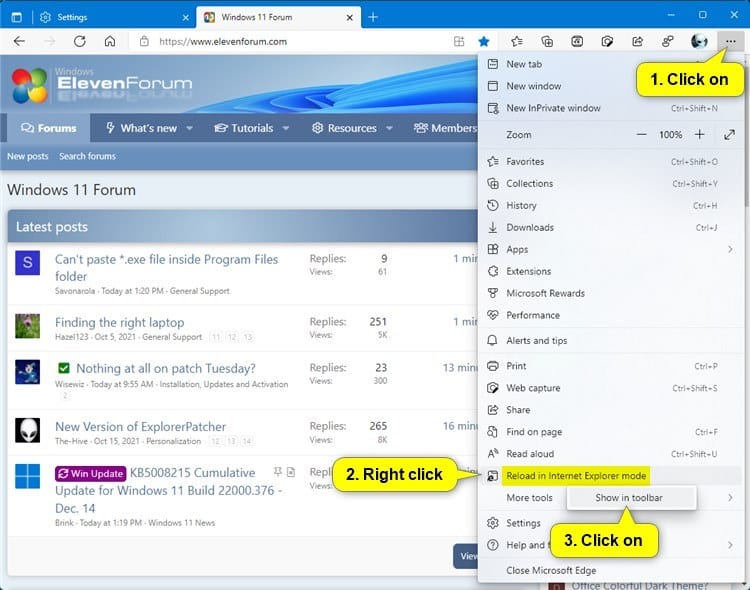Image resolution: width=750 pixels, height=590 pixels.
Task: Select Share in the menu
Action: (x=610, y=410)
